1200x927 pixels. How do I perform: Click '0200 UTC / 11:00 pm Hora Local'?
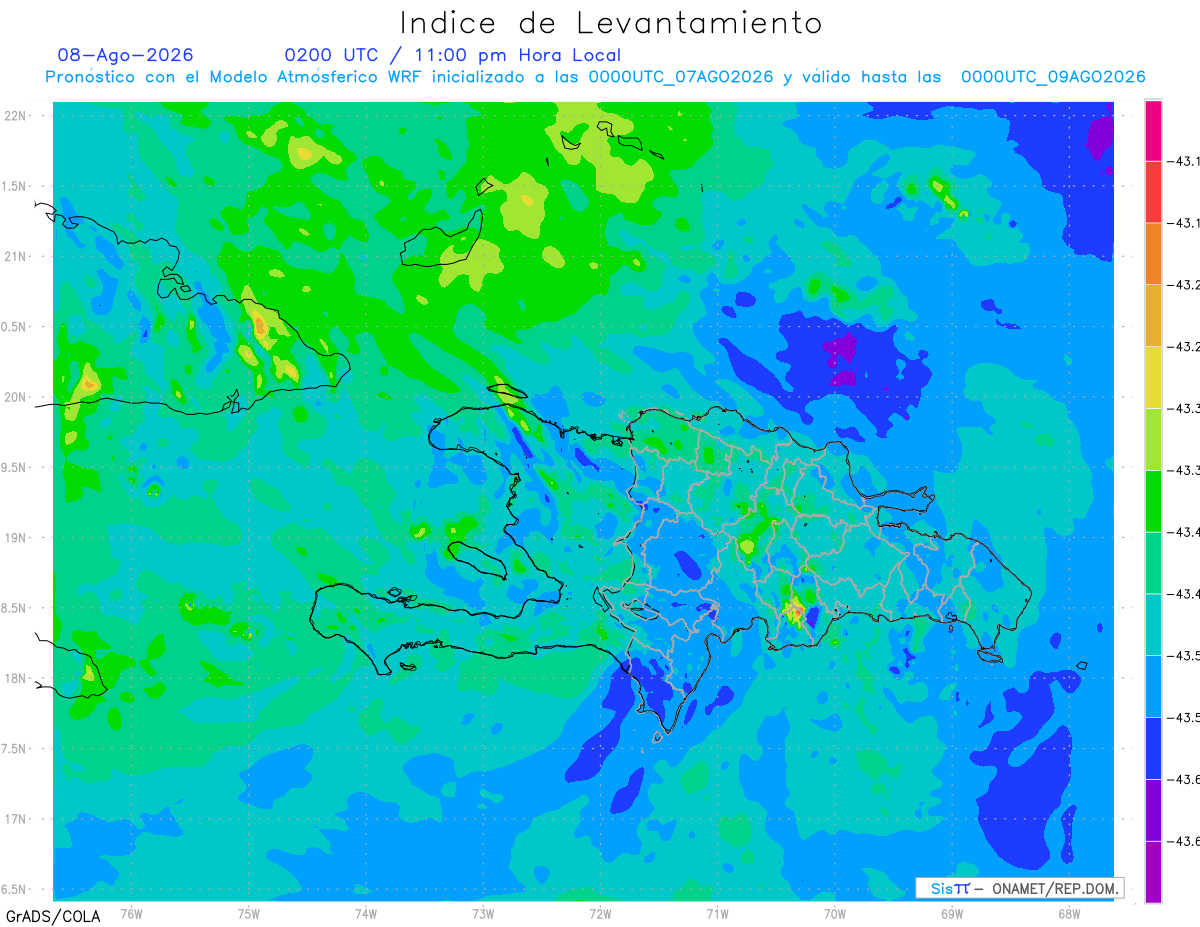(453, 55)
